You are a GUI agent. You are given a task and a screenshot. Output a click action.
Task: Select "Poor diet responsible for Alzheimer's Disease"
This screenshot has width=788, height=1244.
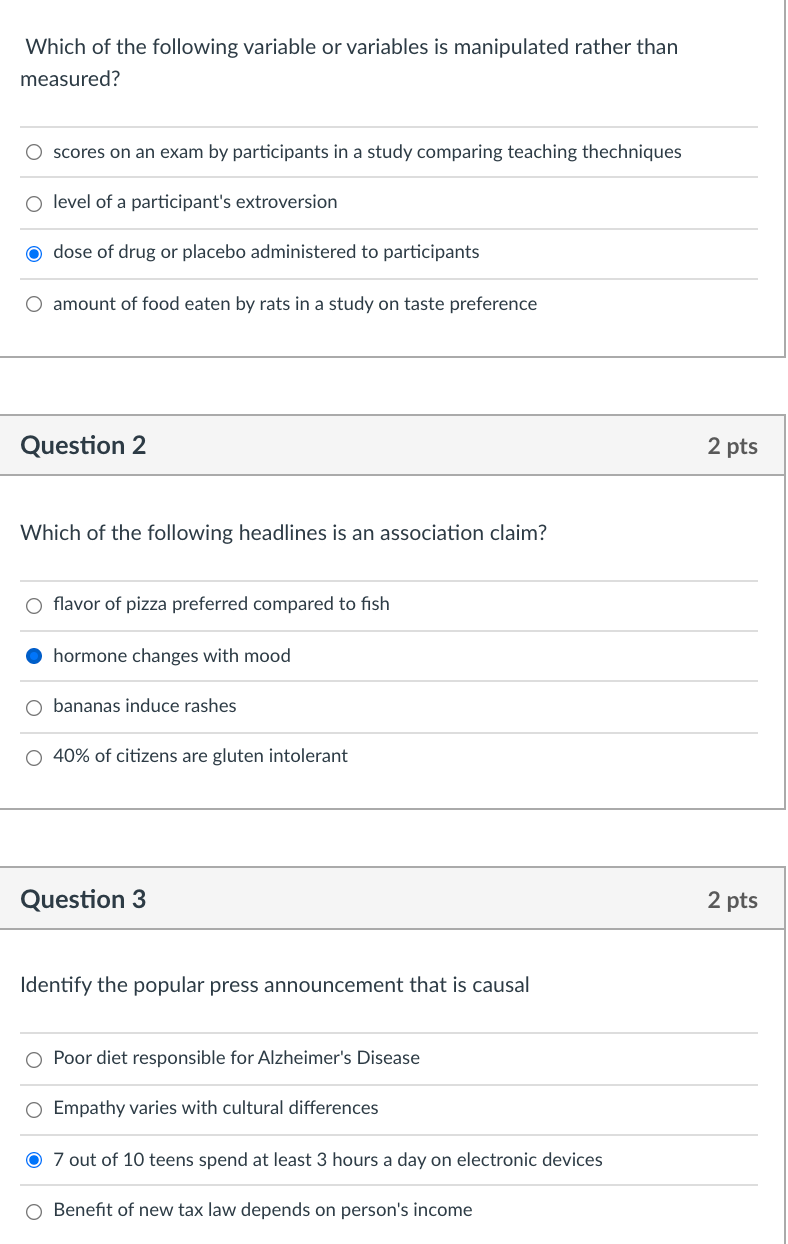(x=33, y=1059)
